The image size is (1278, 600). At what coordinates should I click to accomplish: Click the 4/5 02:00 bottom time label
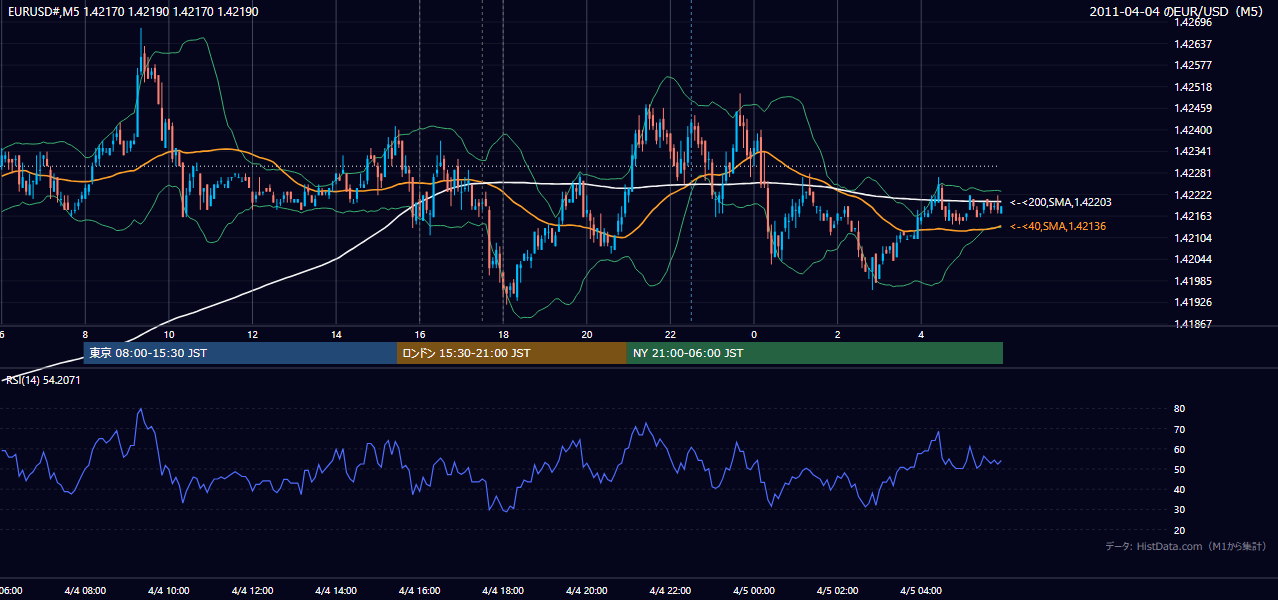[838, 591]
